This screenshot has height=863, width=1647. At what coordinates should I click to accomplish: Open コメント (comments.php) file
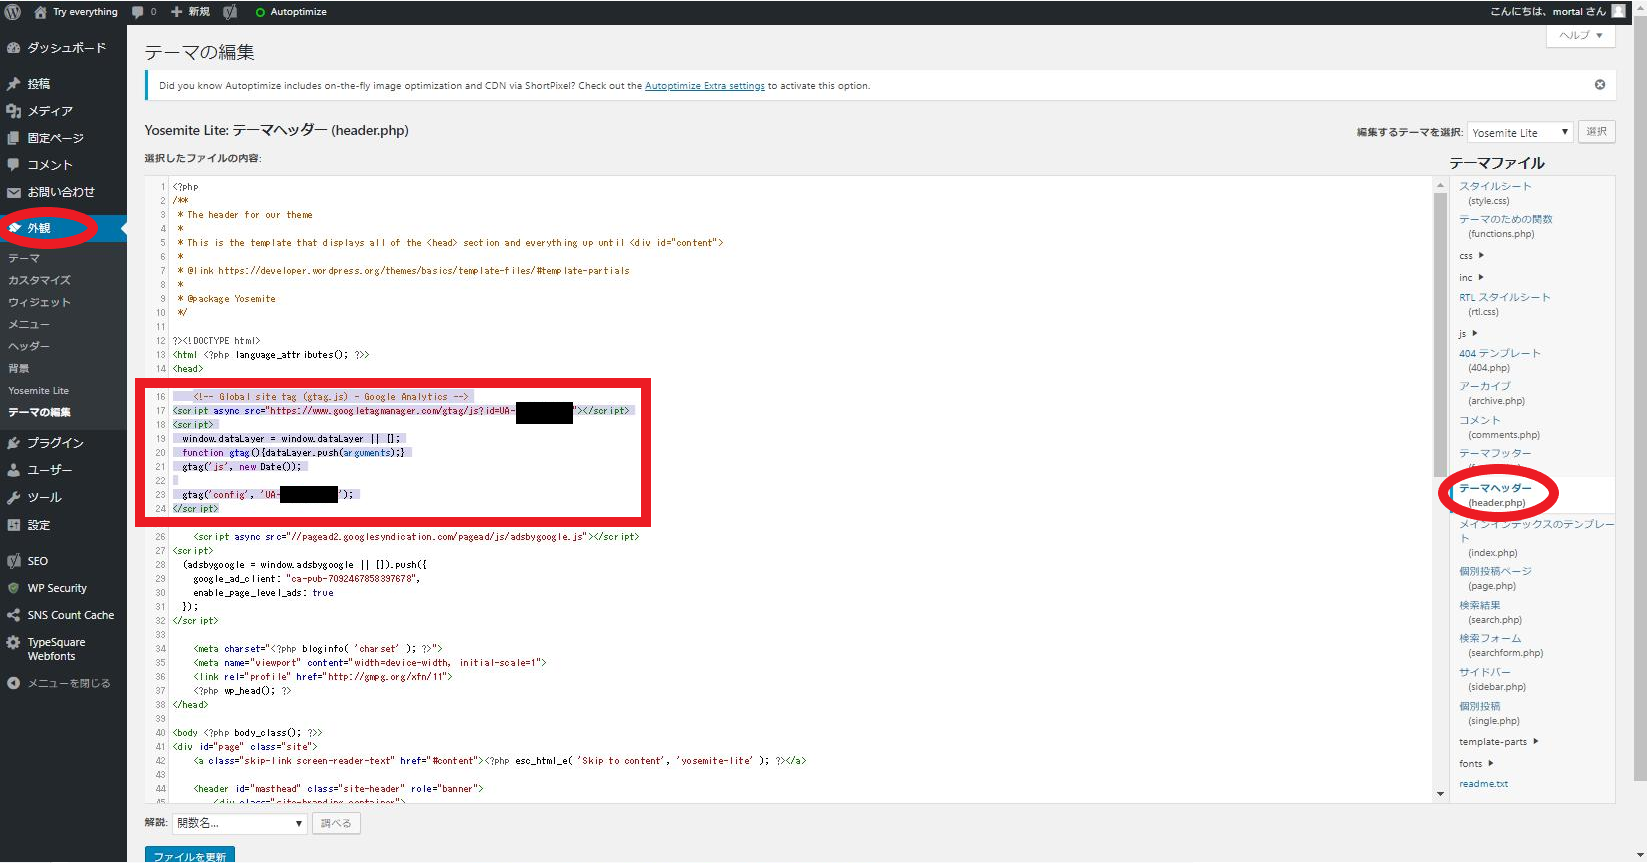pyautogui.click(x=1499, y=427)
